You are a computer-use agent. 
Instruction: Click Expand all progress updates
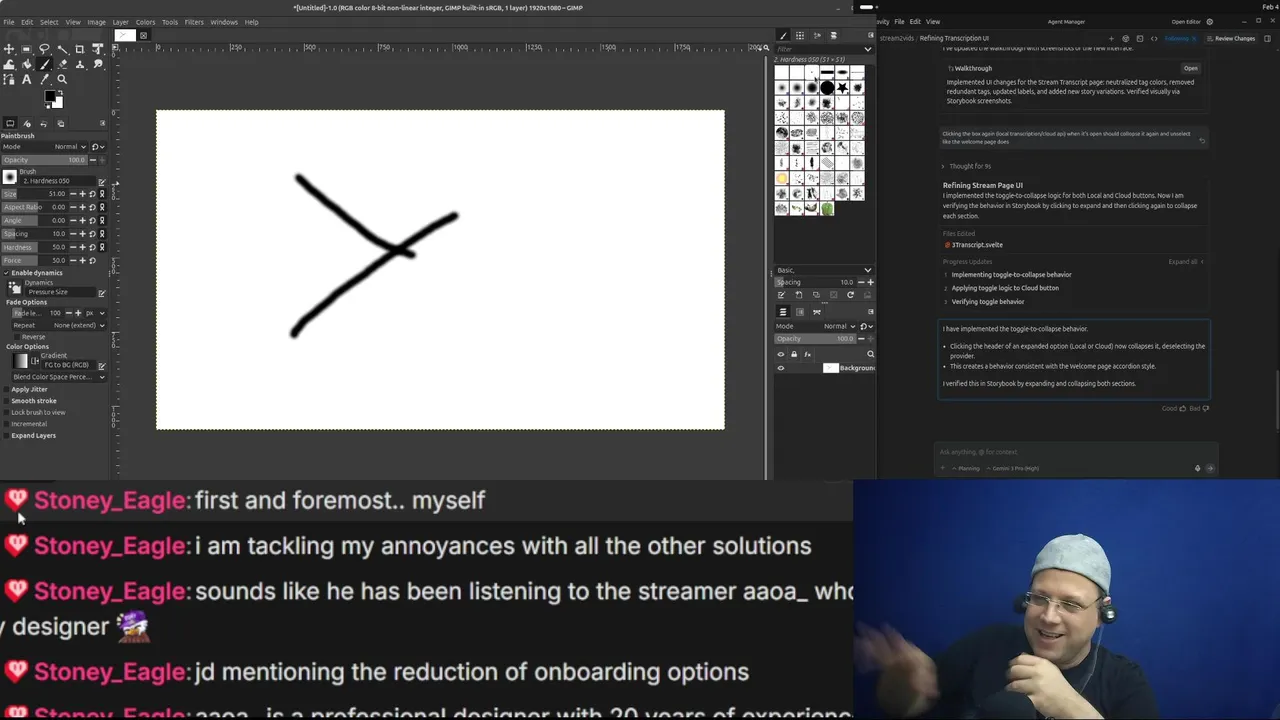[1183, 261]
